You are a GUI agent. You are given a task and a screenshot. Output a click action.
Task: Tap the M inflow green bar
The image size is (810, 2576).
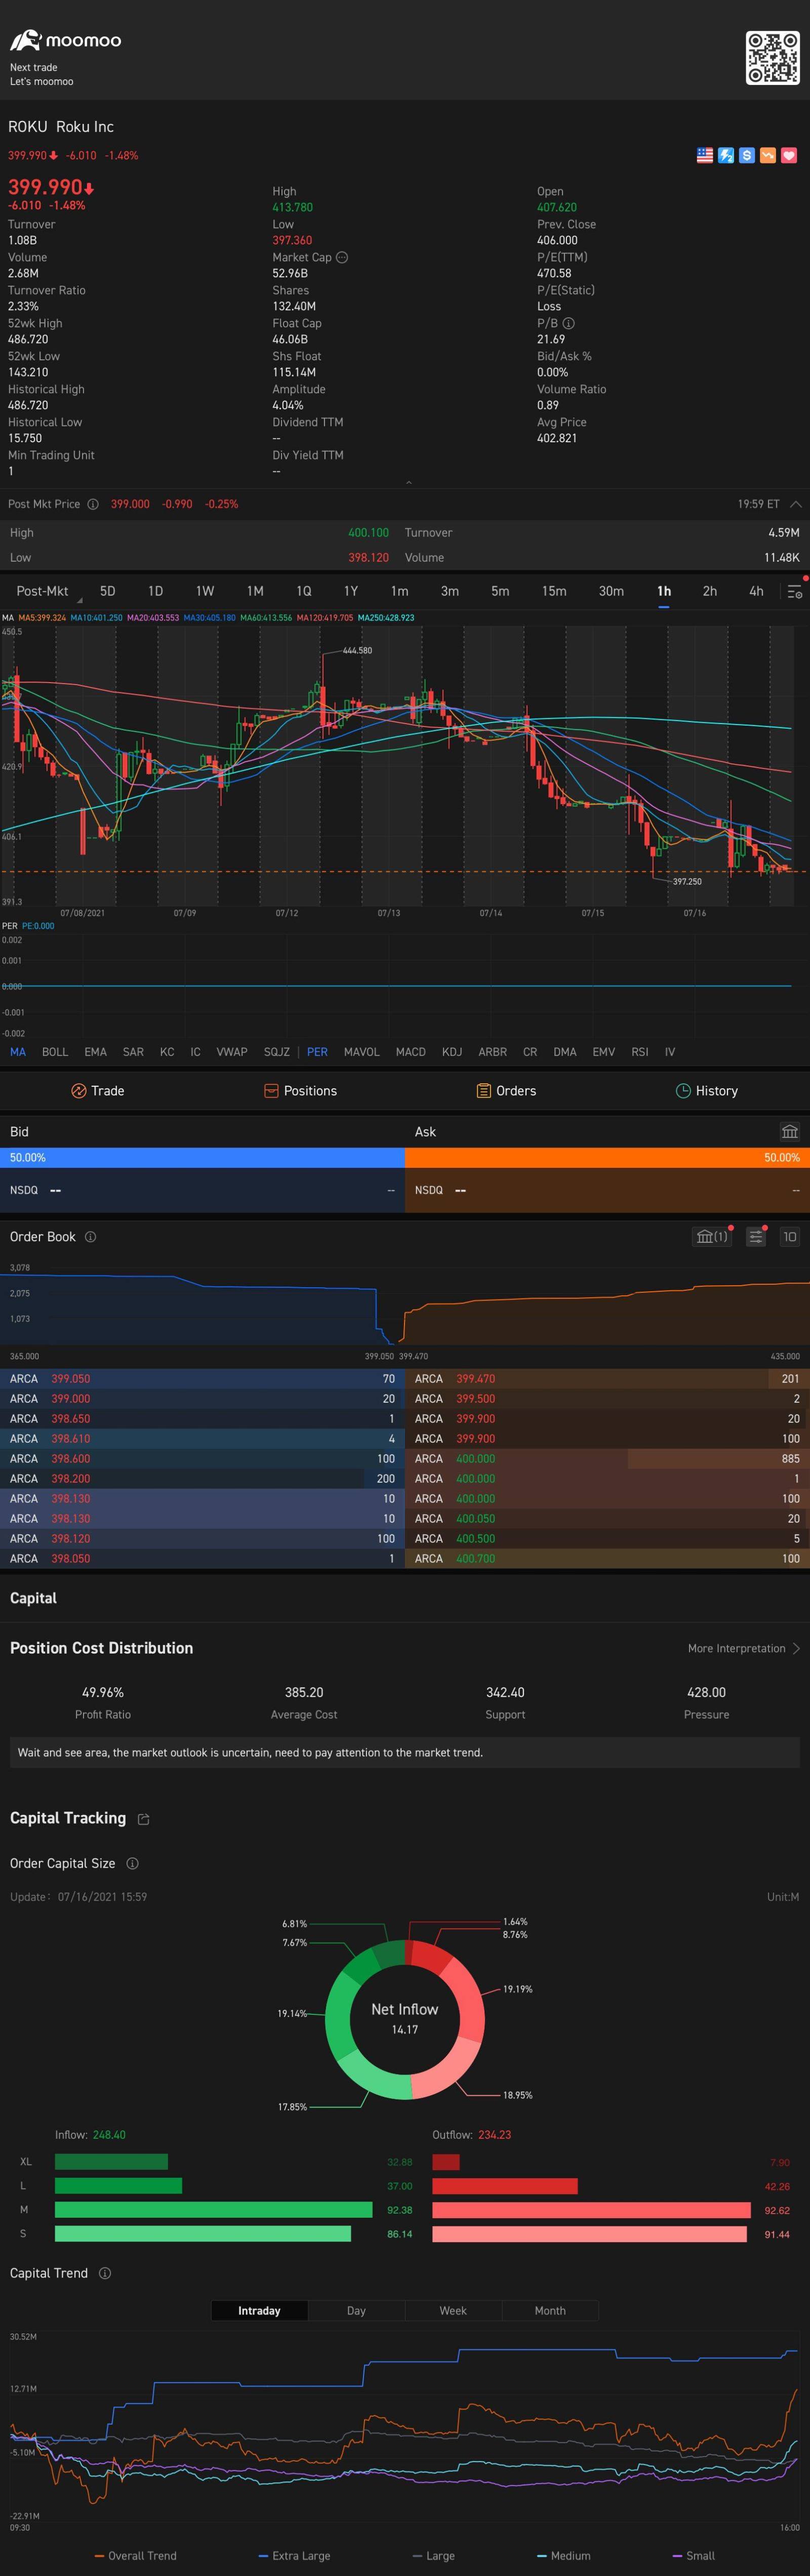click(x=213, y=2210)
